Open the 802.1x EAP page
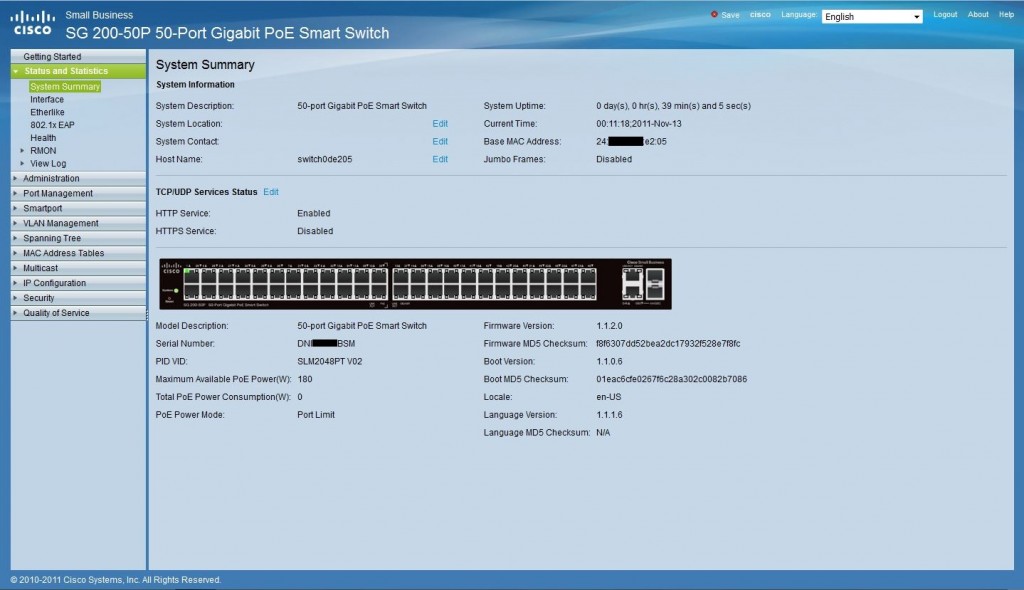The image size is (1024, 590). pos(52,126)
